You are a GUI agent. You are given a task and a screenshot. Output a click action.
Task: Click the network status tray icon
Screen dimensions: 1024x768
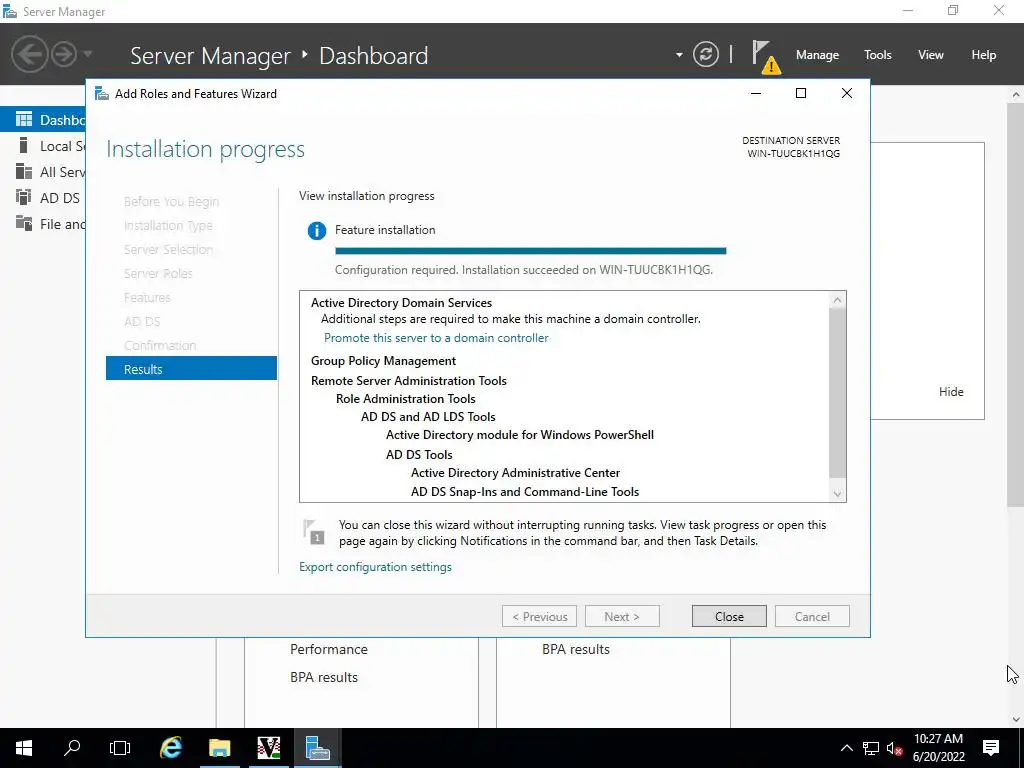pos(871,748)
